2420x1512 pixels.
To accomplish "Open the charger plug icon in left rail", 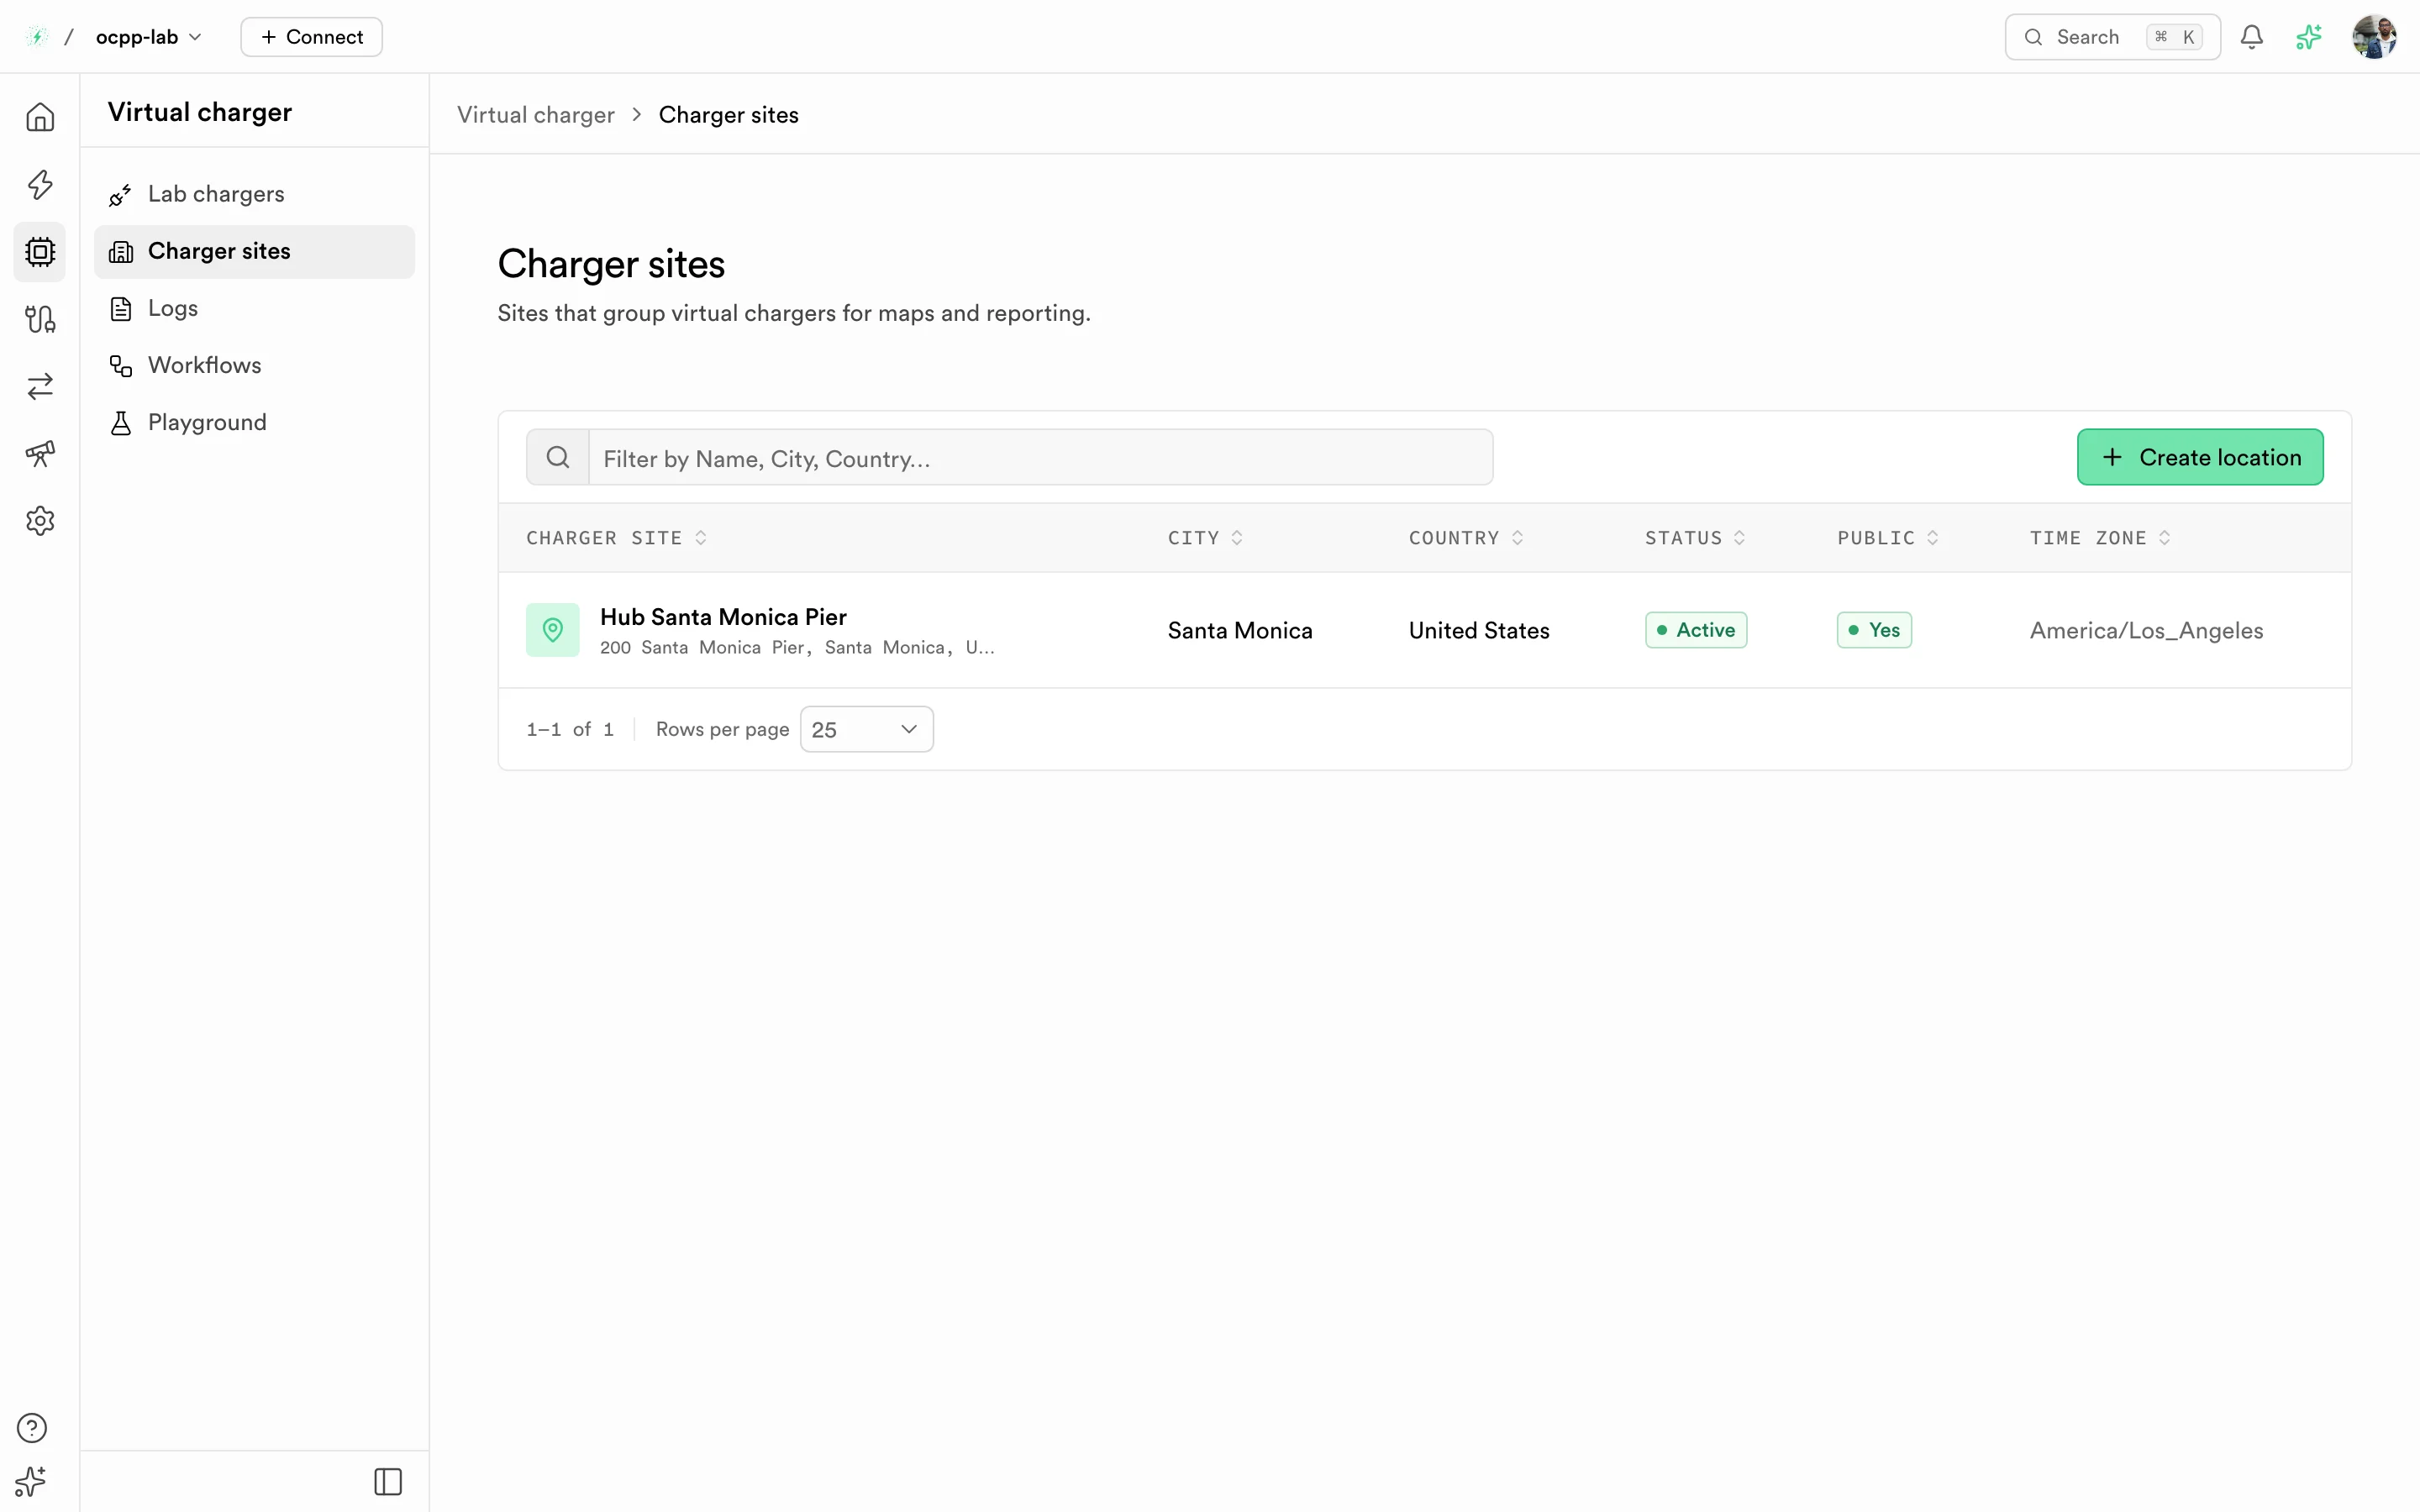I will tap(40, 319).
